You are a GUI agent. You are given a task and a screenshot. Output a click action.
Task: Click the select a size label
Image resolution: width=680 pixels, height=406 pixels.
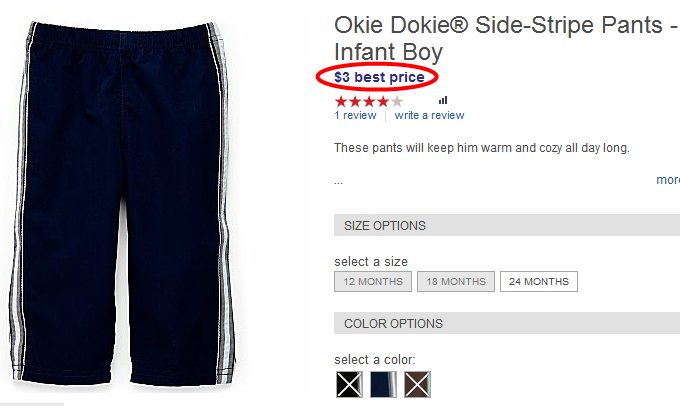pos(371,262)
